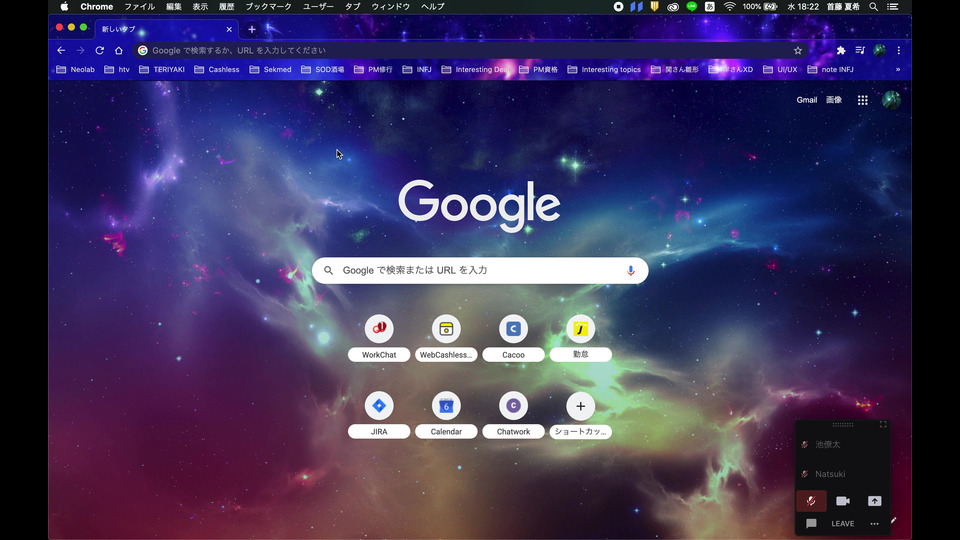This screenshot has width=960, height=540.
Task: Open the Google apps grid
Action: pos(863,100)
